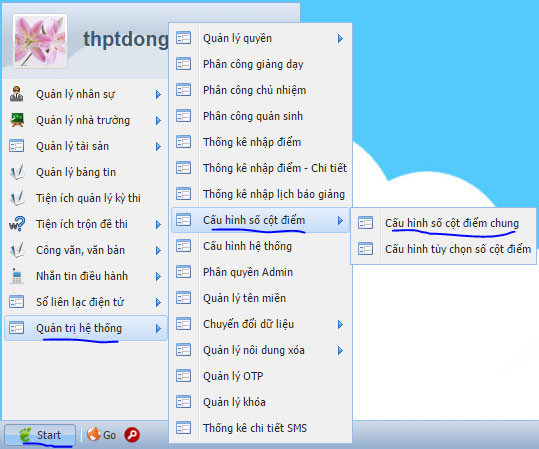Click the icon beside Cấu hình hệ thống
The width and height of the screenshot is (539, 449).
coord(184,246)
